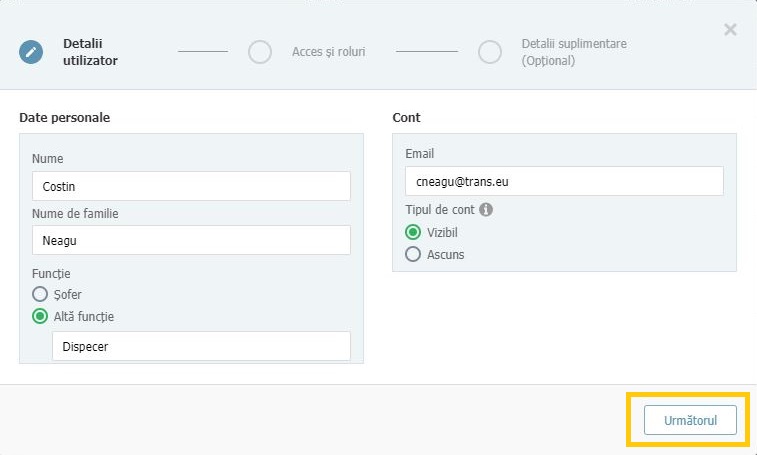Focus the Nume de familie field with Neagu
The width and height of the screenshot is (757, 455).
191,240
